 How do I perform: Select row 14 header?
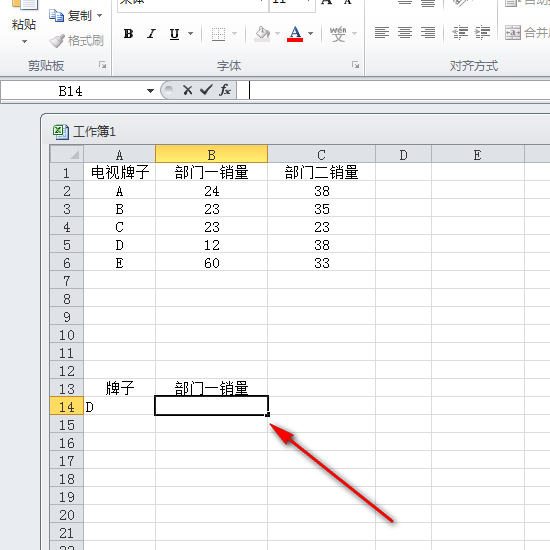click(x=67, y=407)
